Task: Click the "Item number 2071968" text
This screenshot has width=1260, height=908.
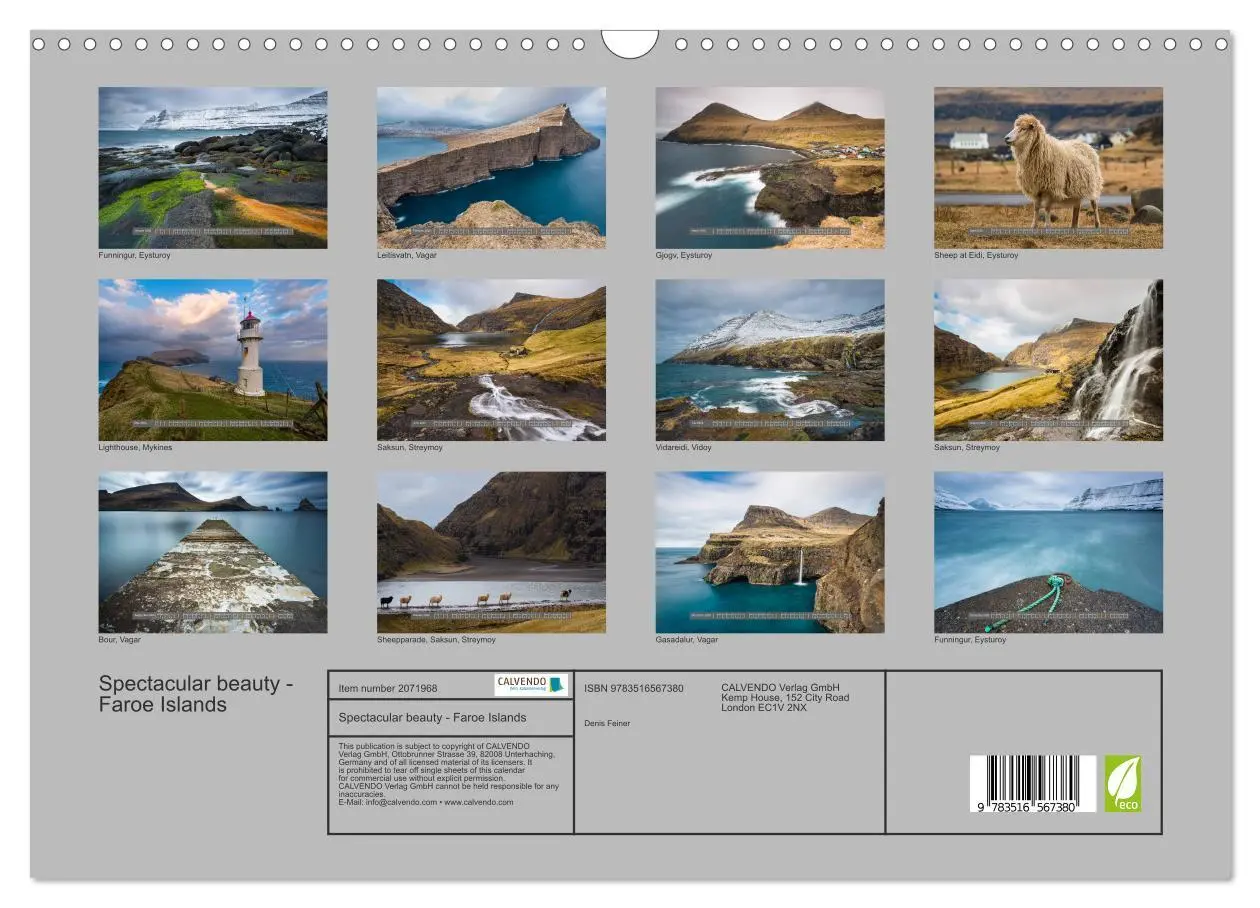Action: 388,688
